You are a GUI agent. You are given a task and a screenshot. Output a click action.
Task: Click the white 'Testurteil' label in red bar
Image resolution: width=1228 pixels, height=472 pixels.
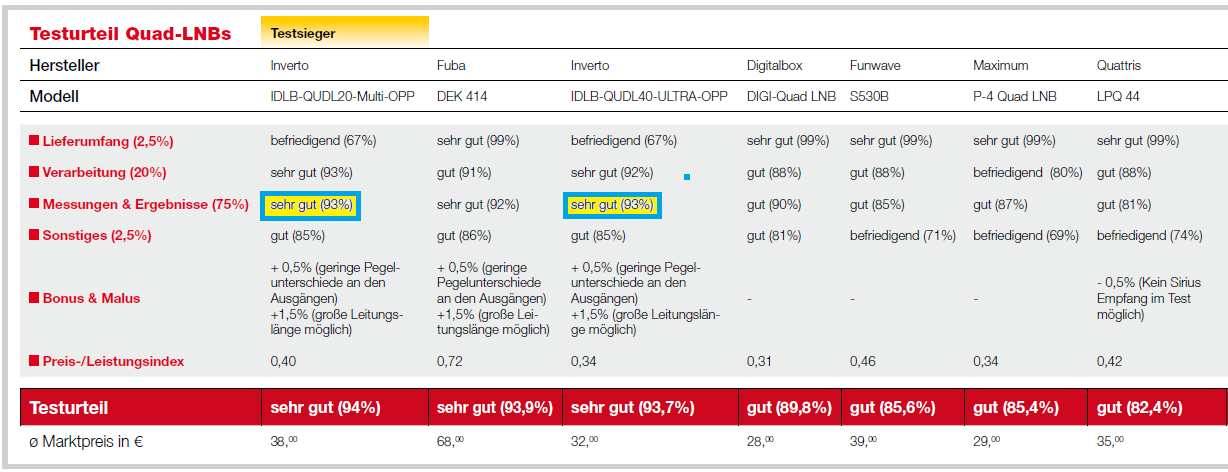[69, 408]
